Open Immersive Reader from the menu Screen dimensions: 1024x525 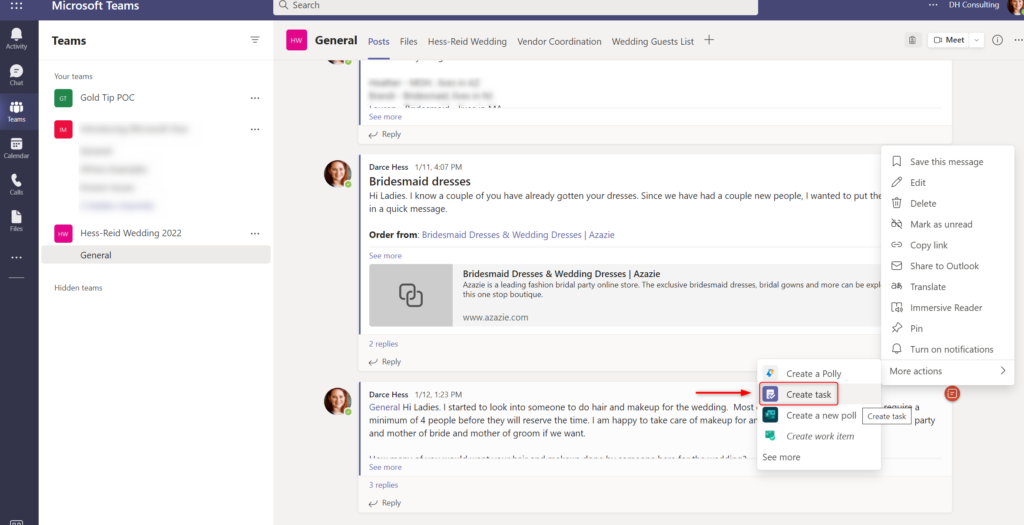[948, 308]
